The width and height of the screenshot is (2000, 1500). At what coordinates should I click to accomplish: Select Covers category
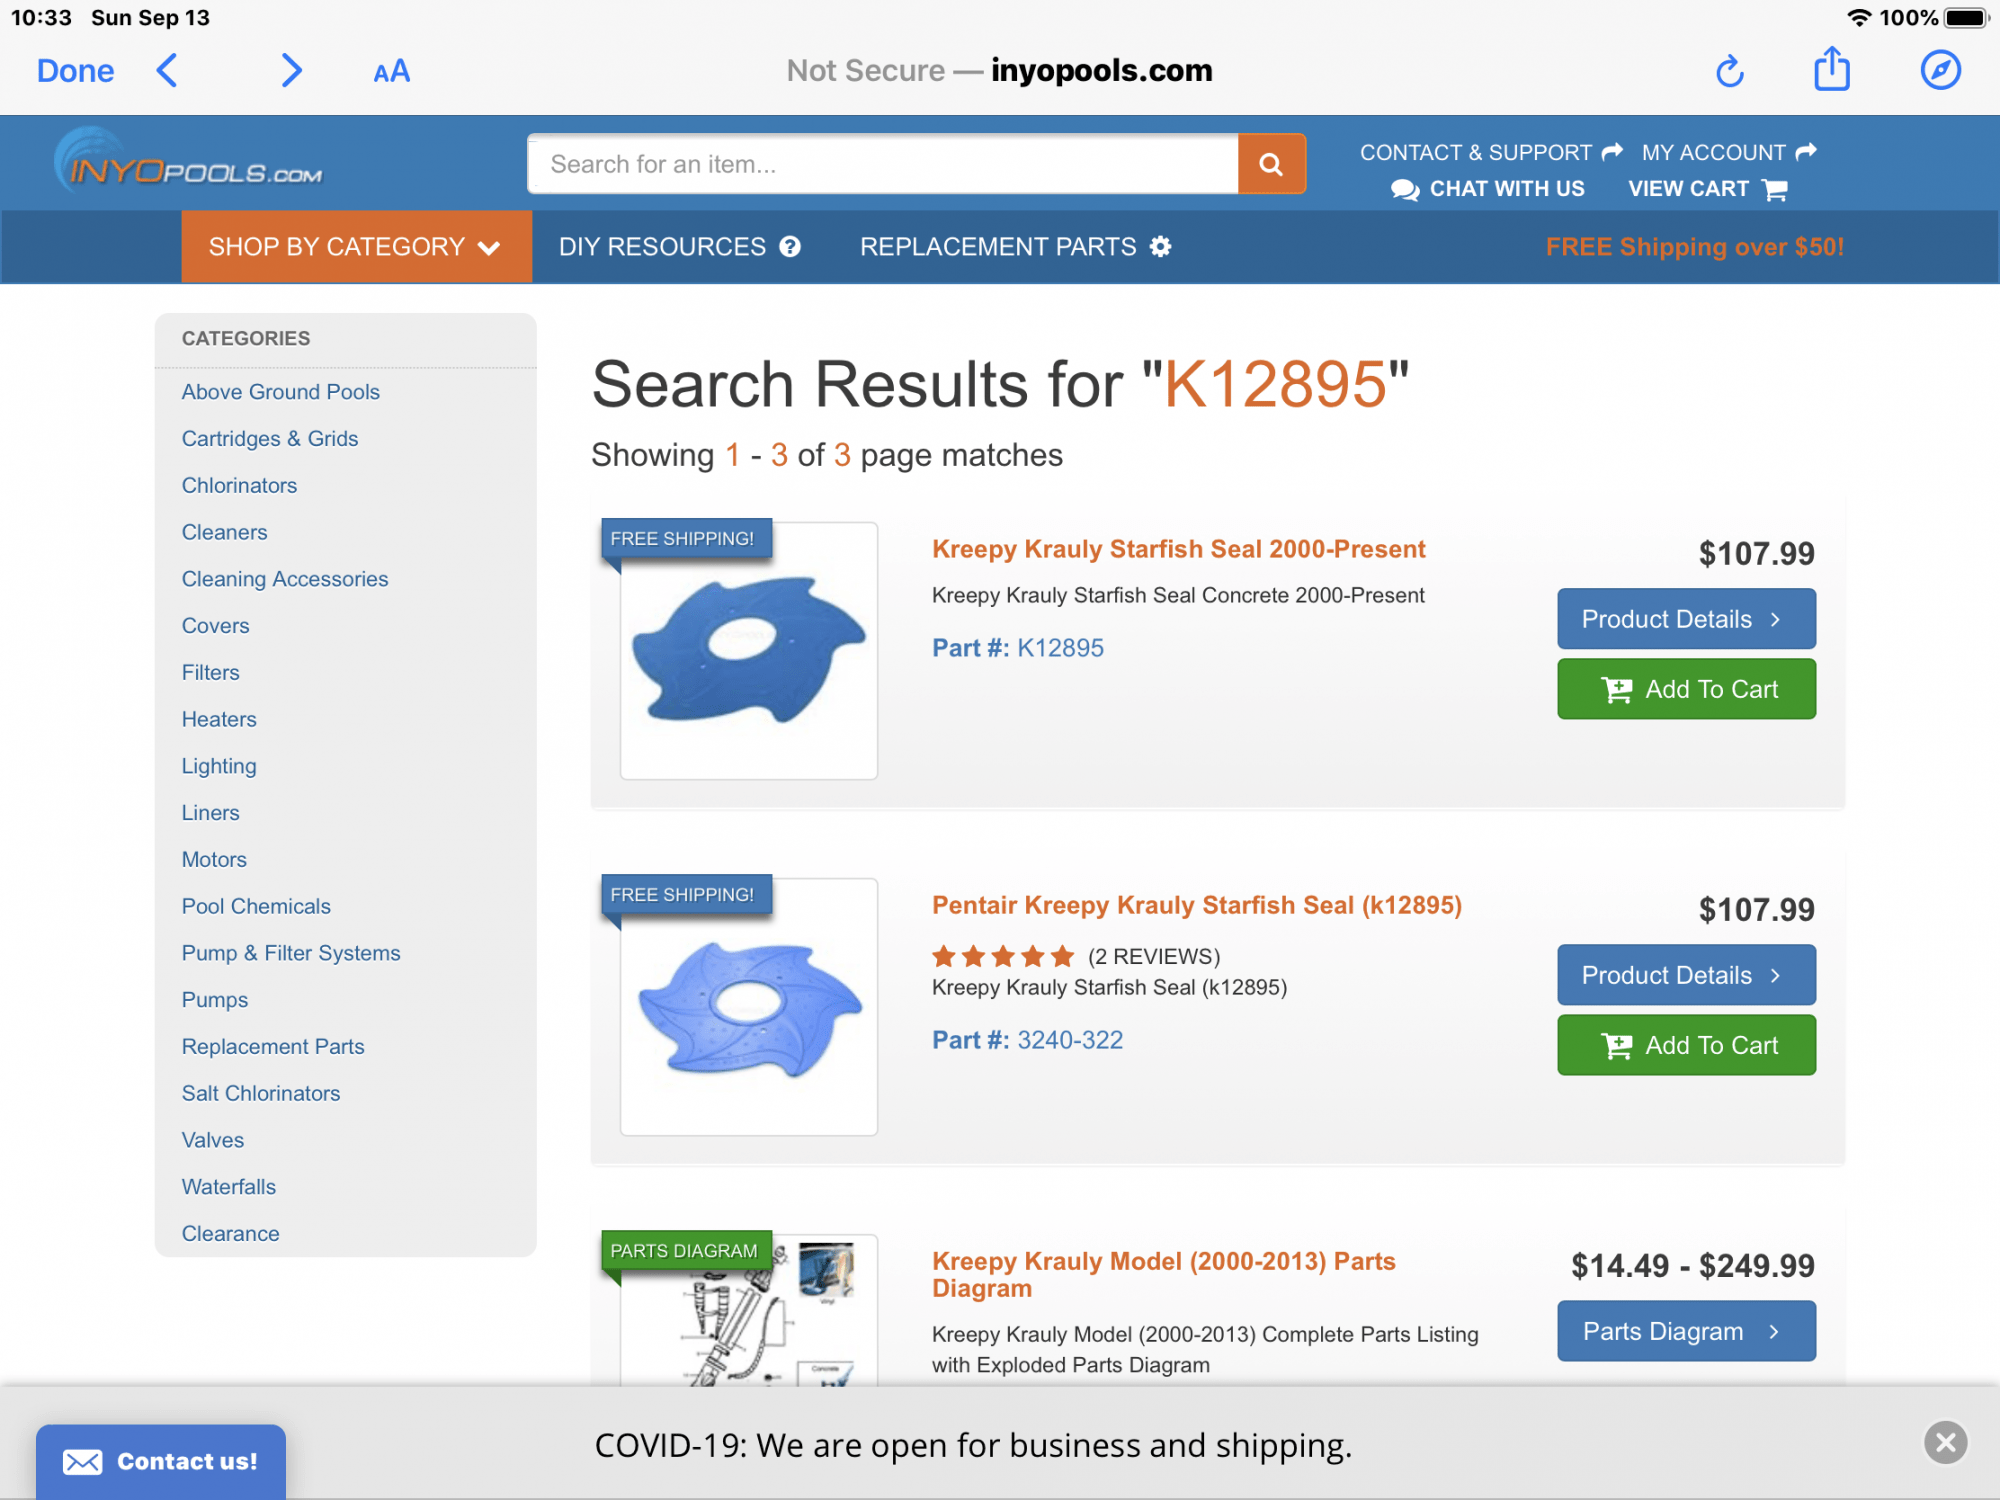(x=215, y=626)
